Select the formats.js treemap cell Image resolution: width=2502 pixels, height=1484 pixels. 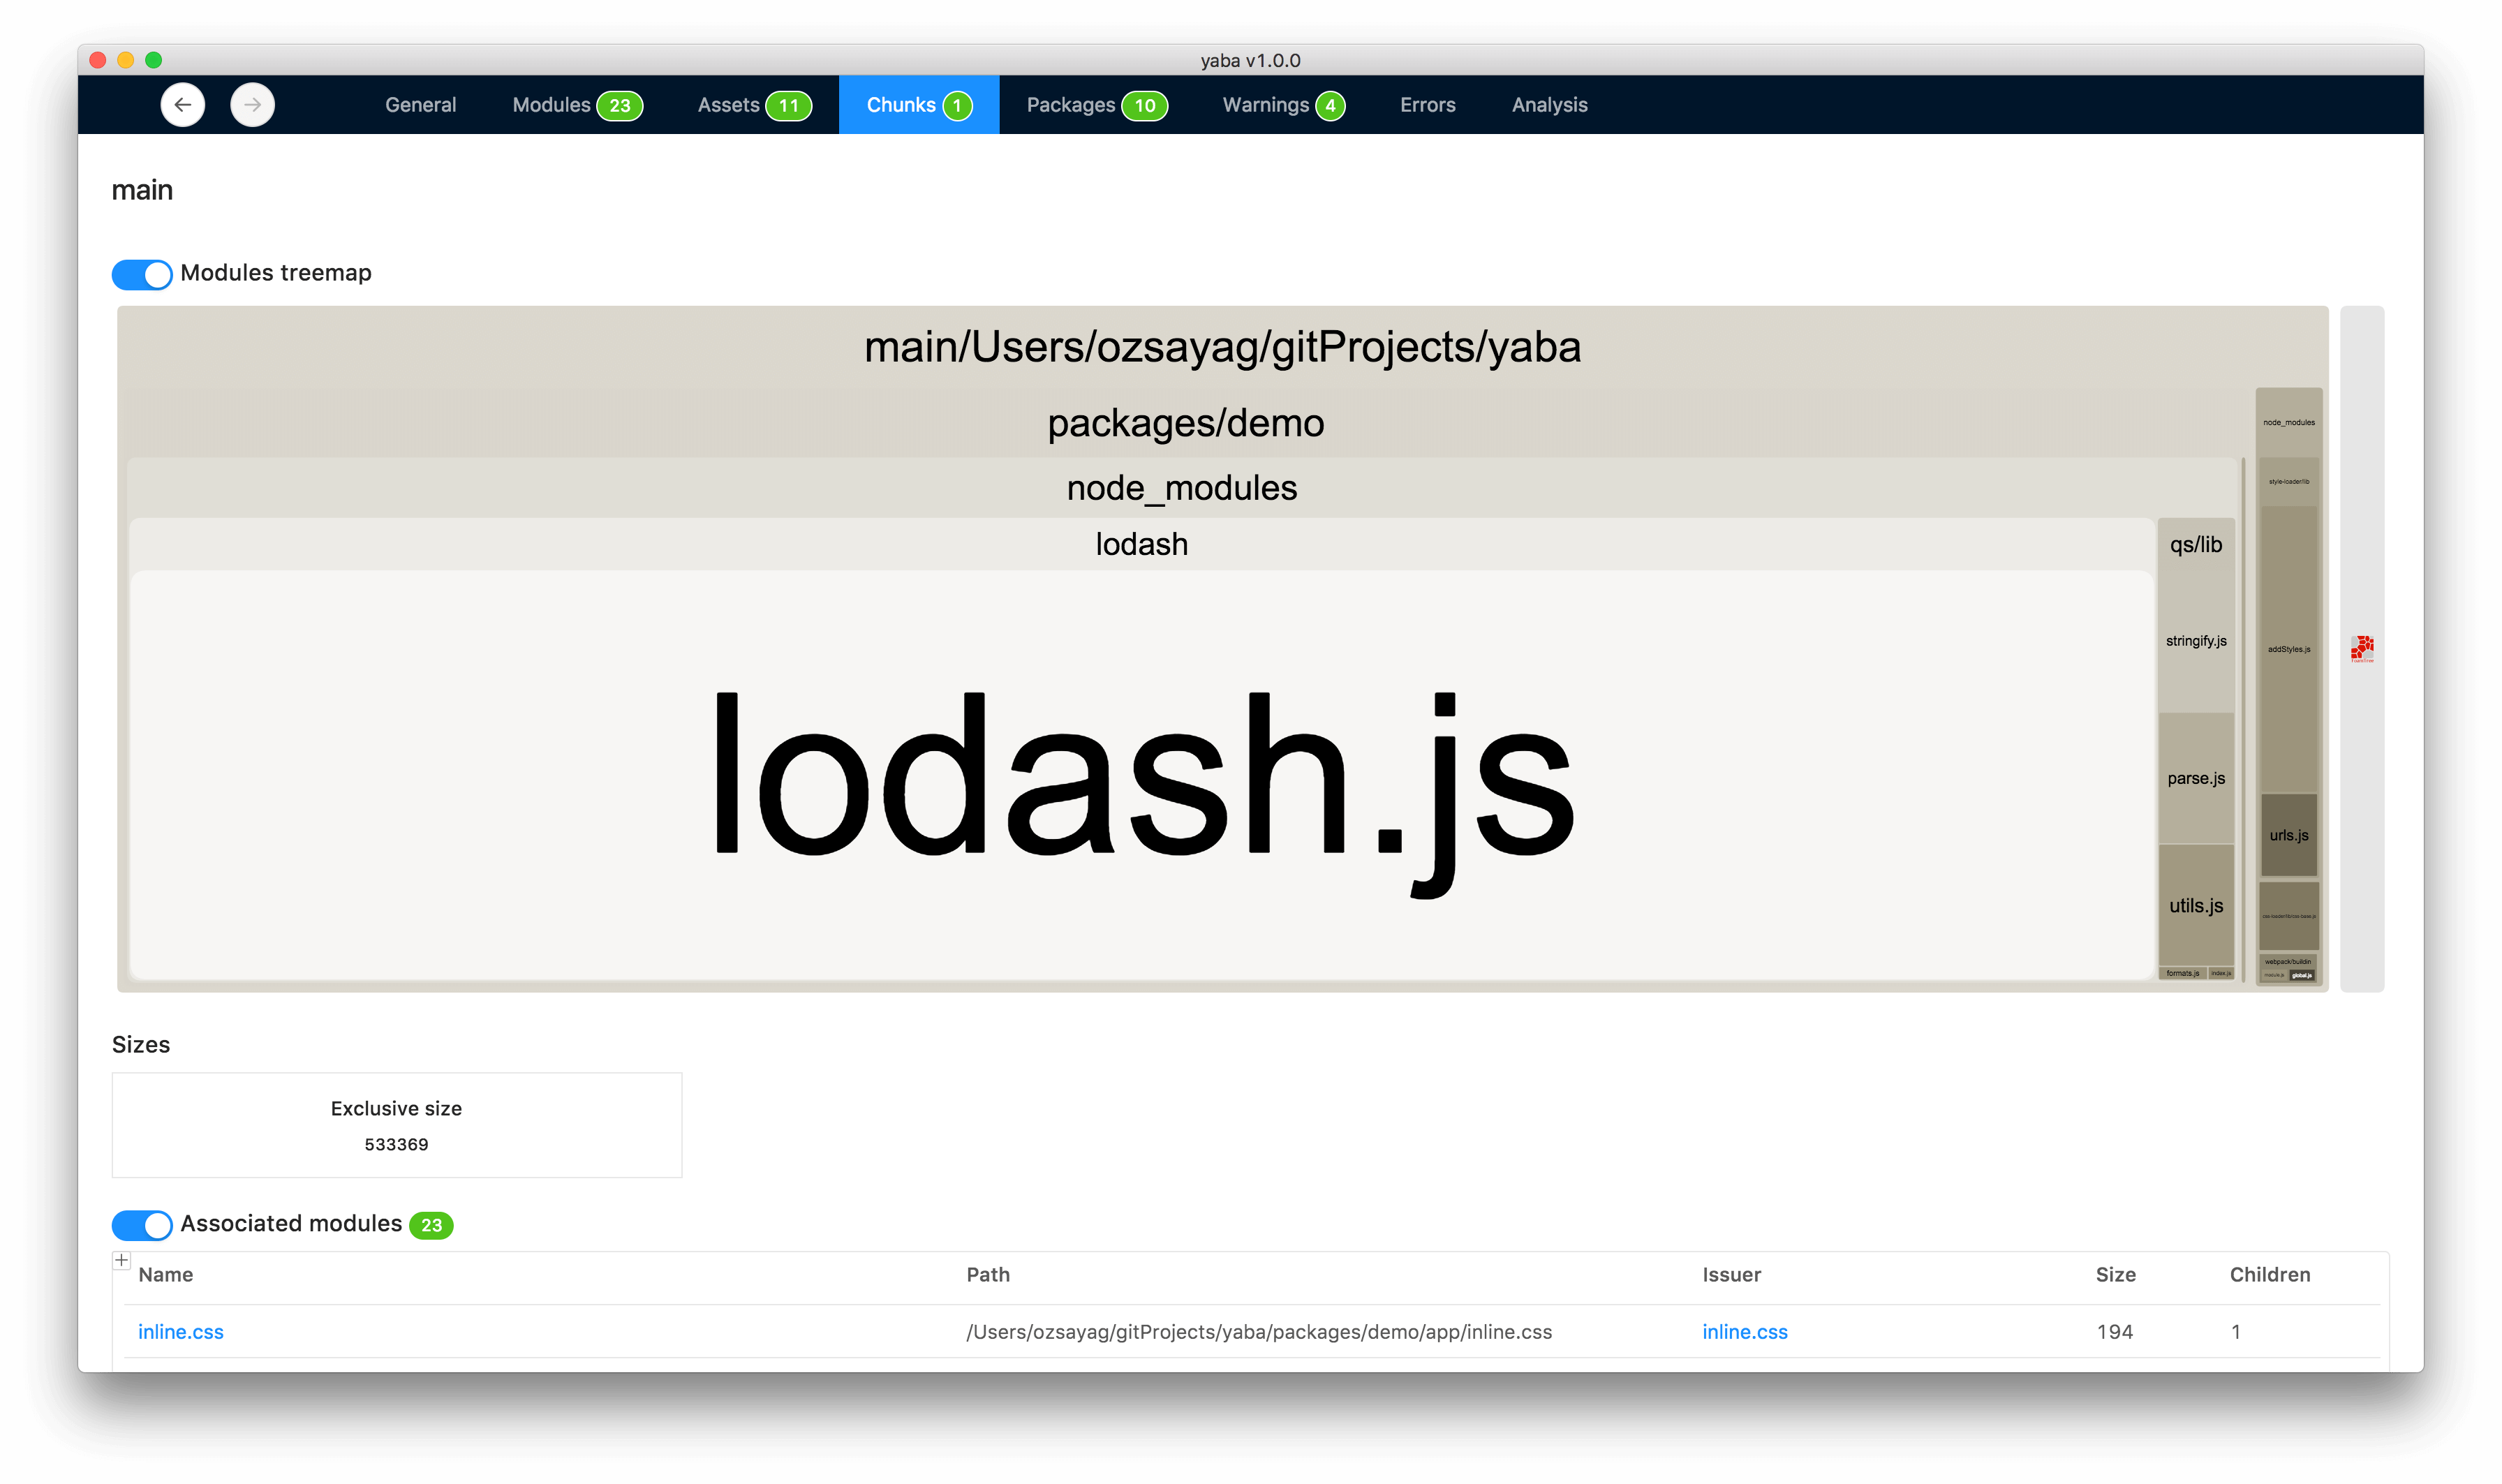pos(2182,974)
